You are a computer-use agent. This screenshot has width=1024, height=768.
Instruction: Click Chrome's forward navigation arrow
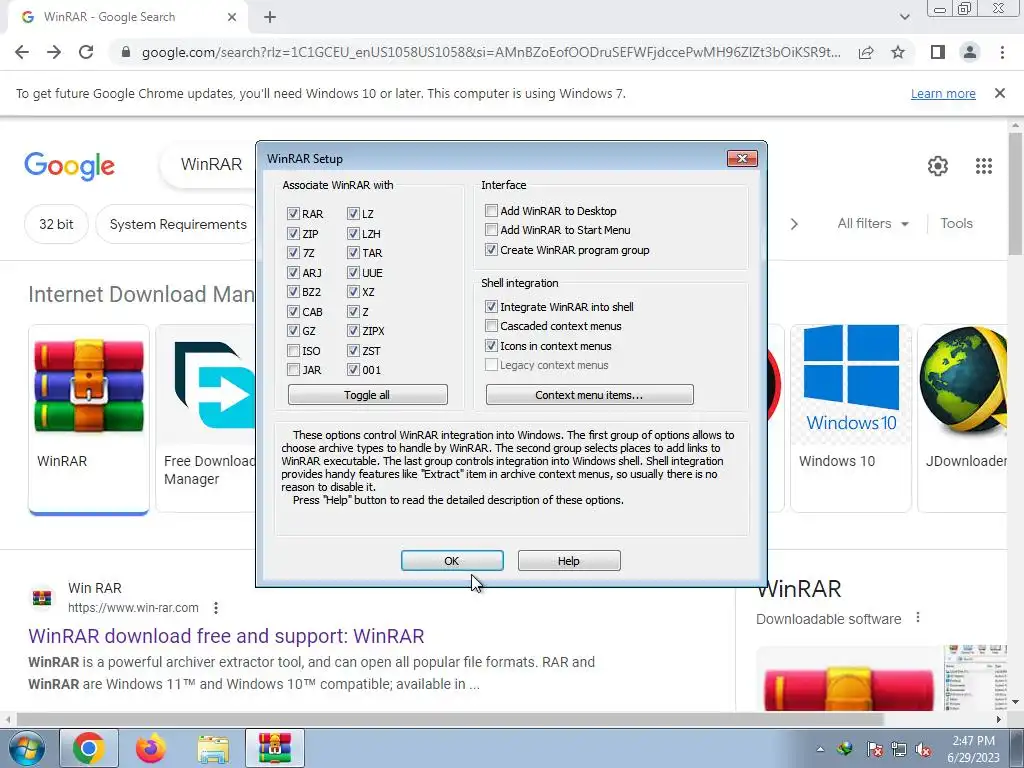pyautogui.click(x=54, y=52)
